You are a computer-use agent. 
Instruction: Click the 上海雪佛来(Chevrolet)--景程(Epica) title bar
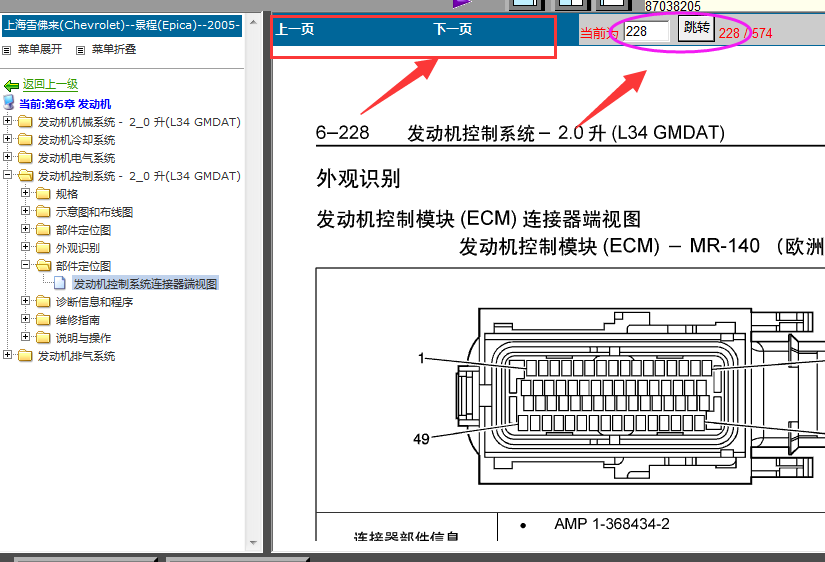click(x=122, y=26)
